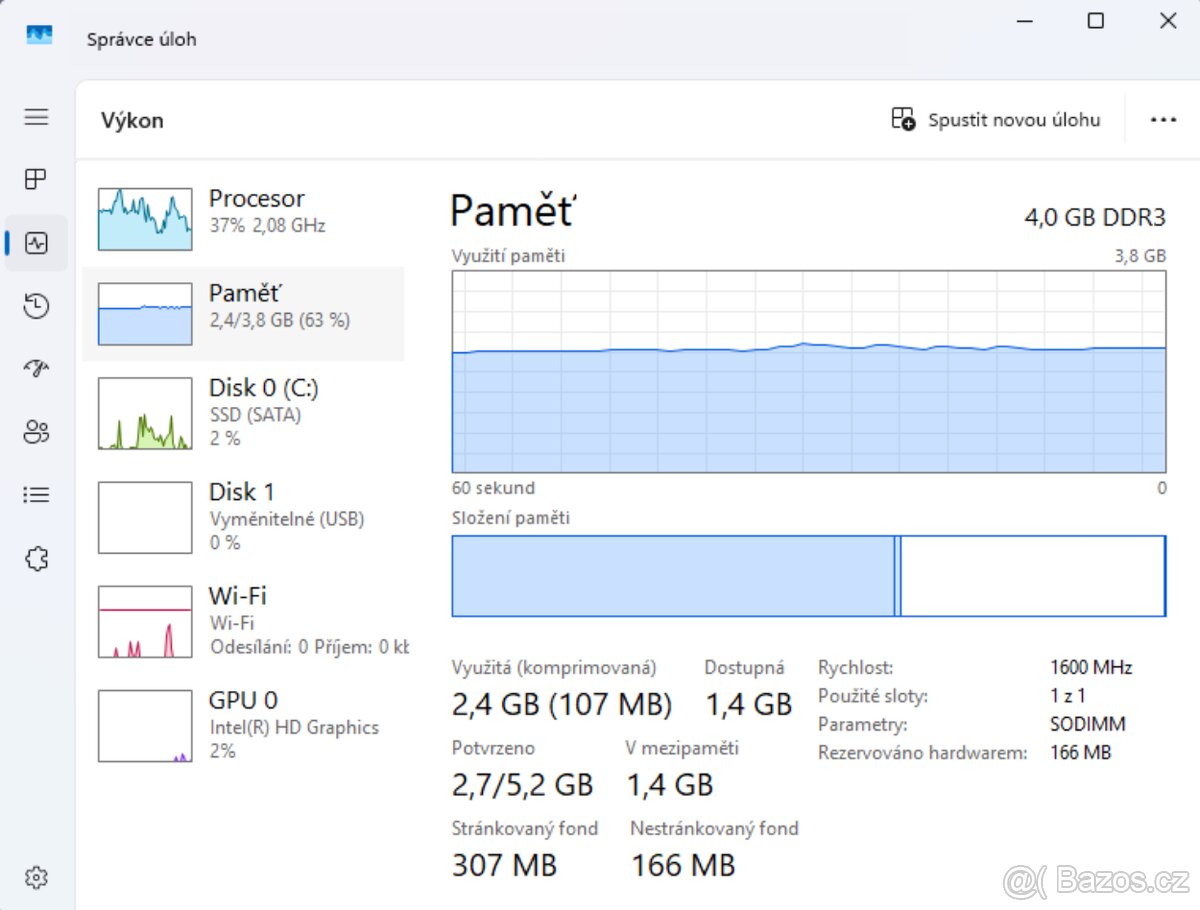1200x910 pixels.
Task: Open the Details list icon
Action: click(x=36, y=495)
